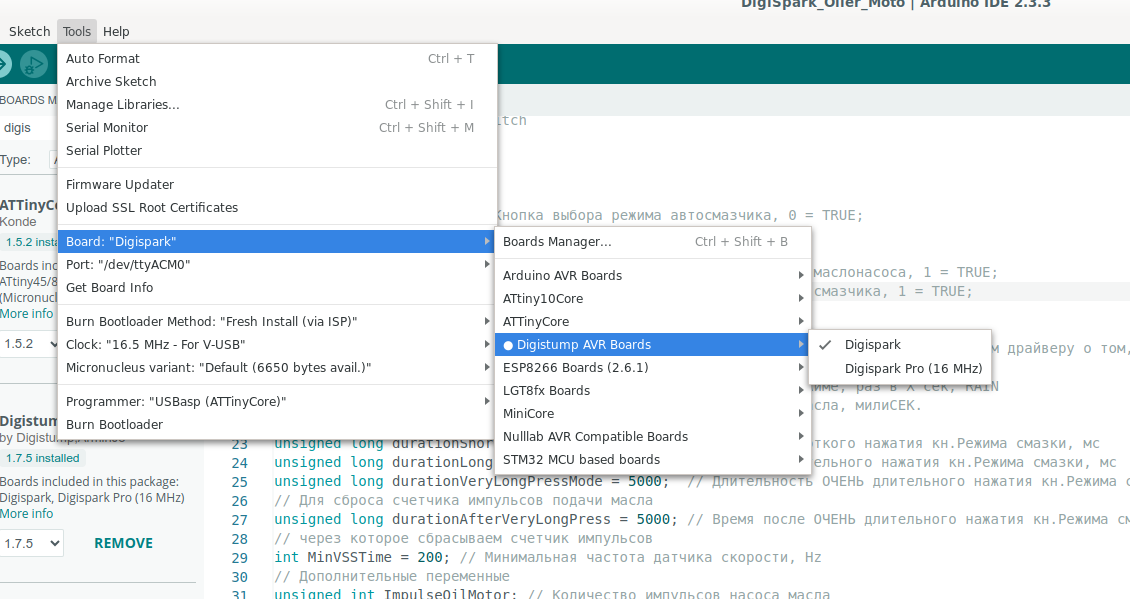This screenshot has height=599, width=1130.
Task: Expand the Programmer USBasp submenu
Action: (277, 401)
